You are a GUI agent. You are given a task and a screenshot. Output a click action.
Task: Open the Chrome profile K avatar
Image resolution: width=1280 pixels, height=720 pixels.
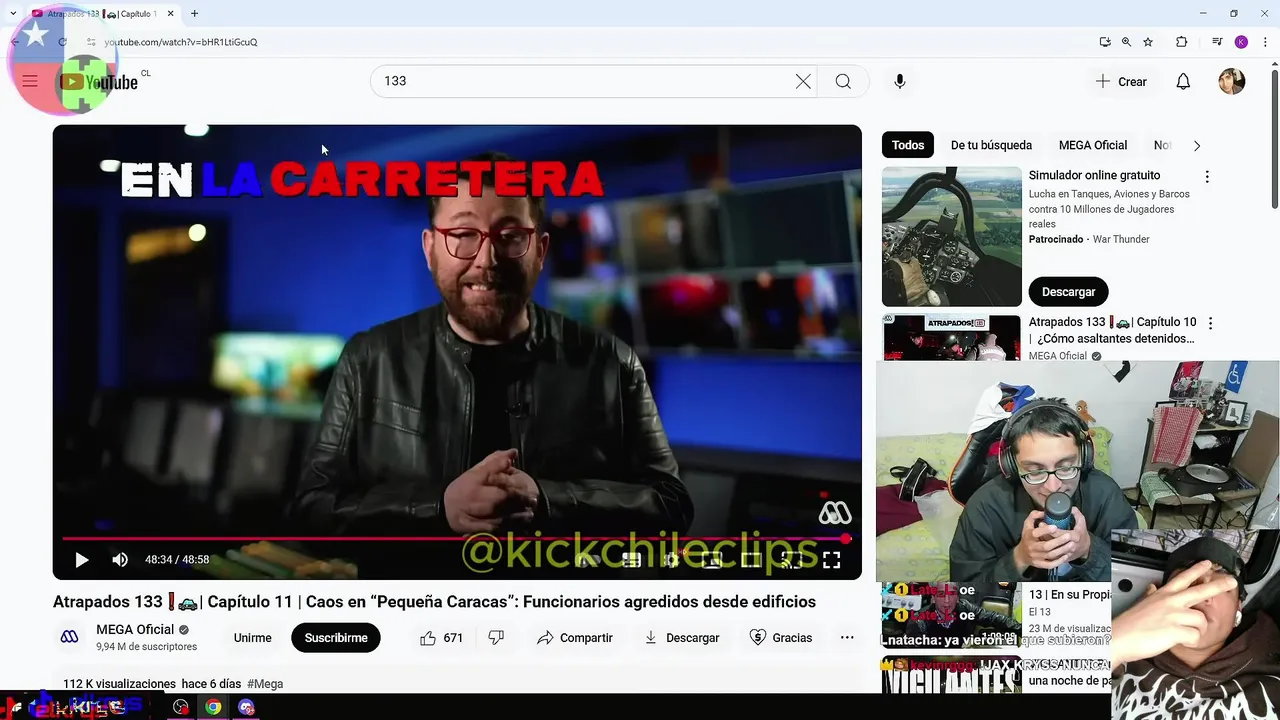(x=1241, y=42)
